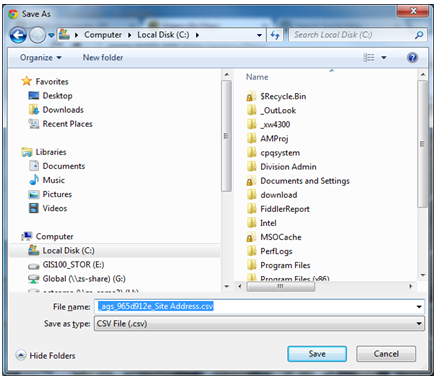Click file list scroll down arrow
This screenshot has width=438, height=379.
423,275
